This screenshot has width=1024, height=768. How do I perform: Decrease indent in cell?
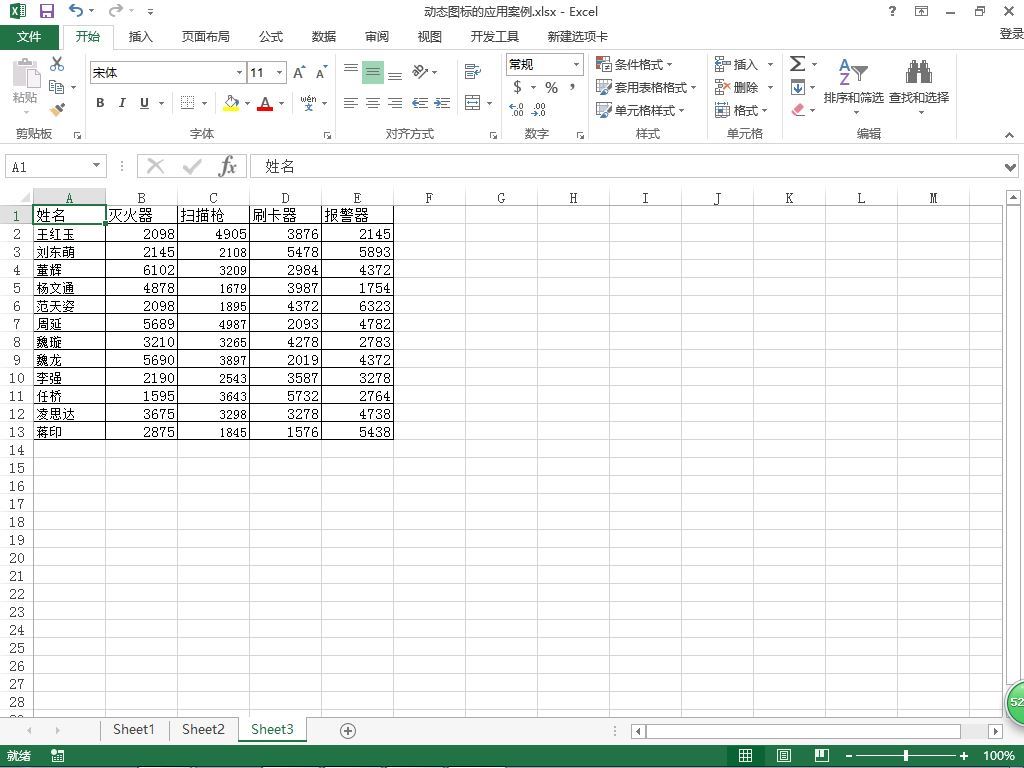pyautogui.click(x=420, y=103)
